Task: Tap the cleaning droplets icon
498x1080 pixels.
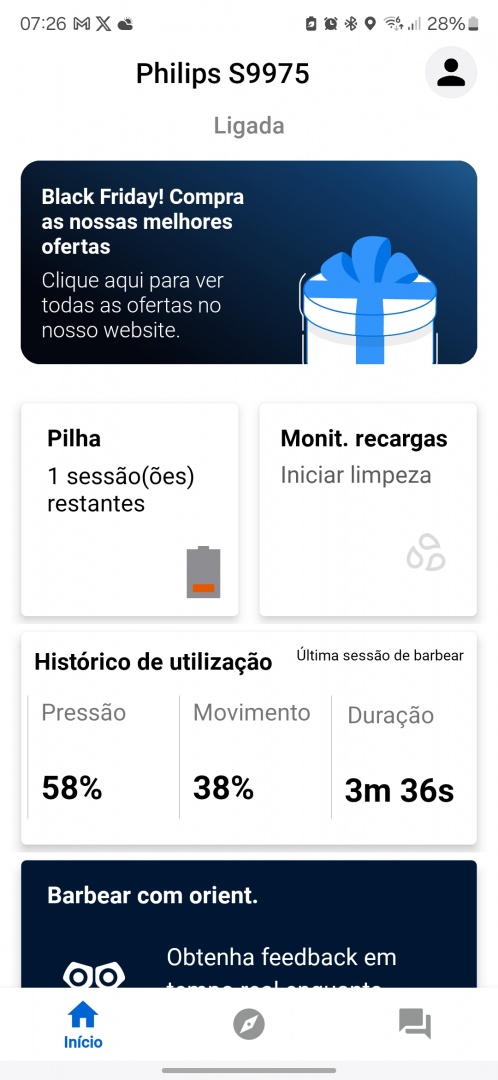Action: click(x=426, y=552)
